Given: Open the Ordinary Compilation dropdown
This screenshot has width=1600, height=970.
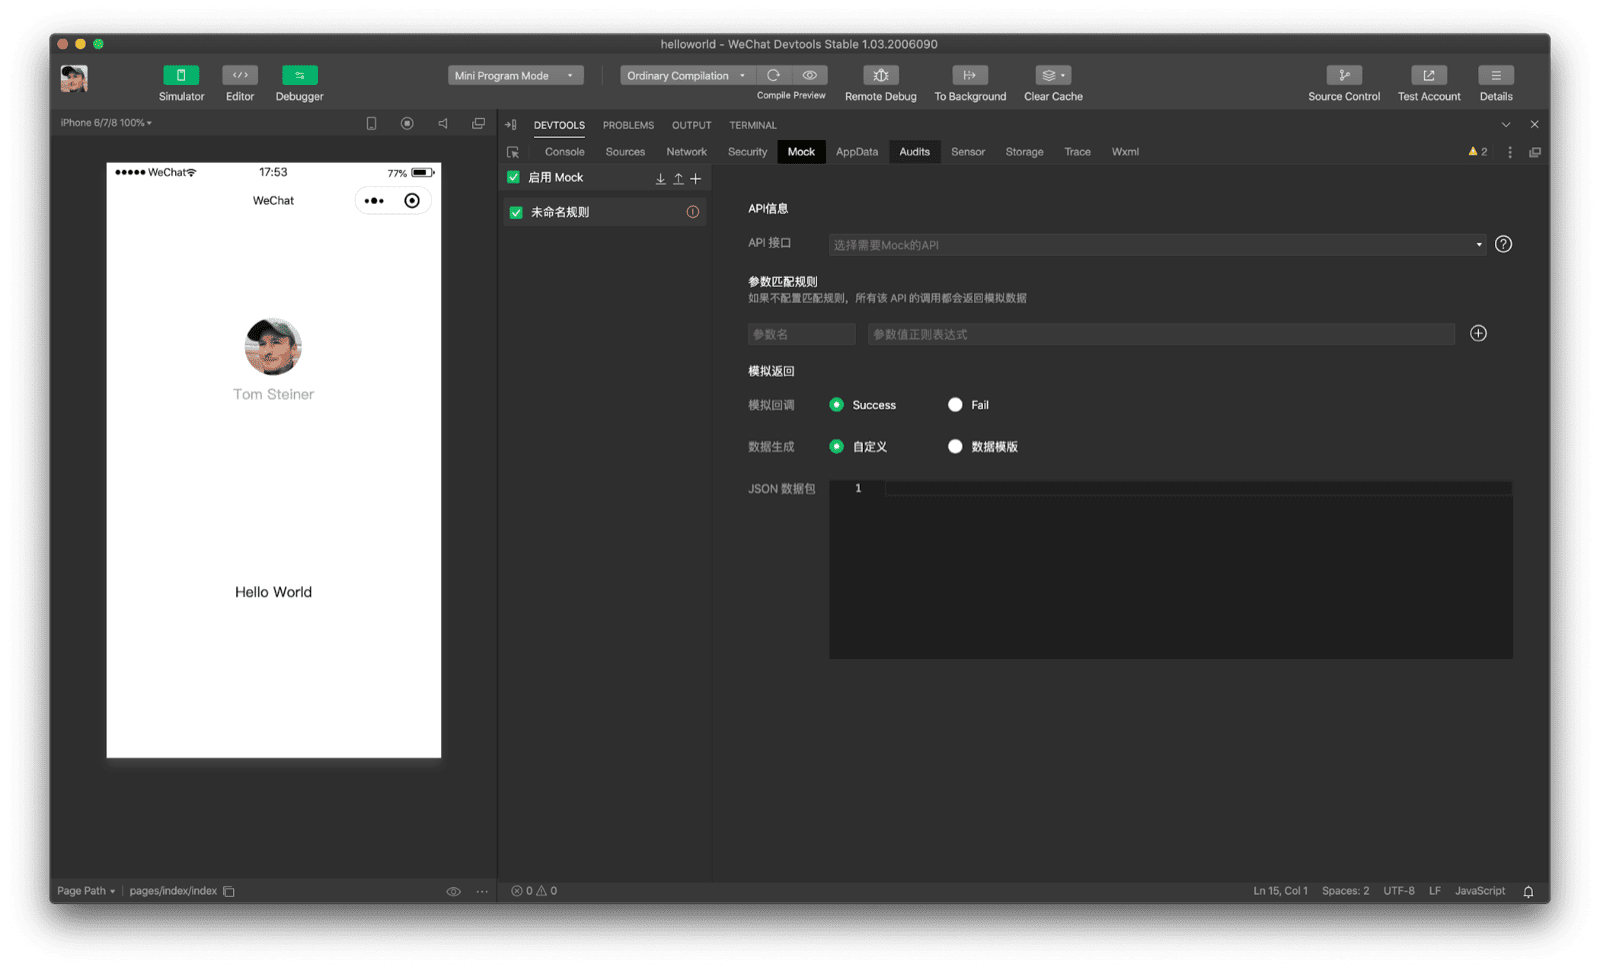Looking at the screenshot, I should 686,75.
